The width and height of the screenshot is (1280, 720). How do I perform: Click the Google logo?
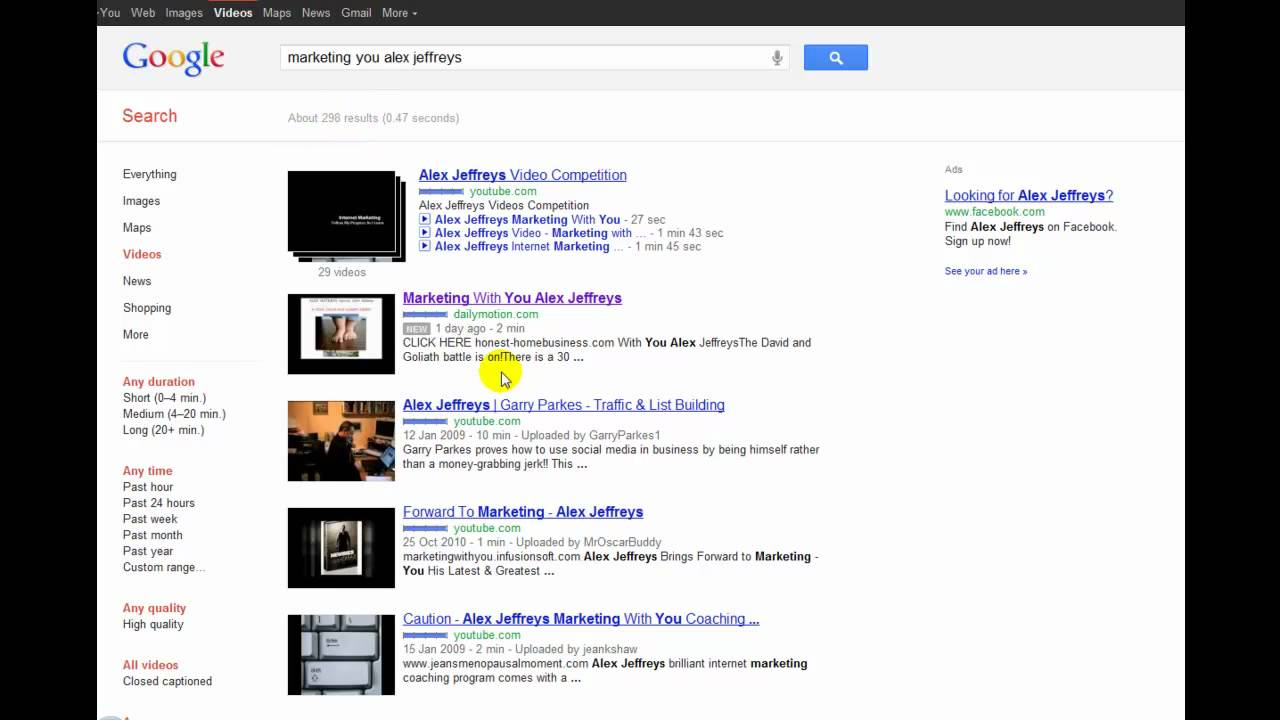pos(174,59)
